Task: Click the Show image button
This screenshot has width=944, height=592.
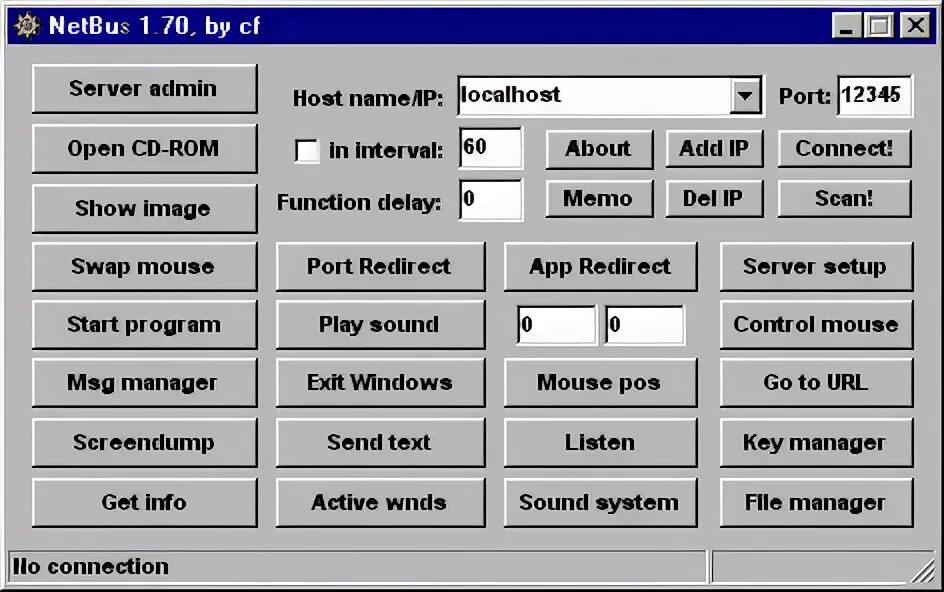Action: (144, 208)
